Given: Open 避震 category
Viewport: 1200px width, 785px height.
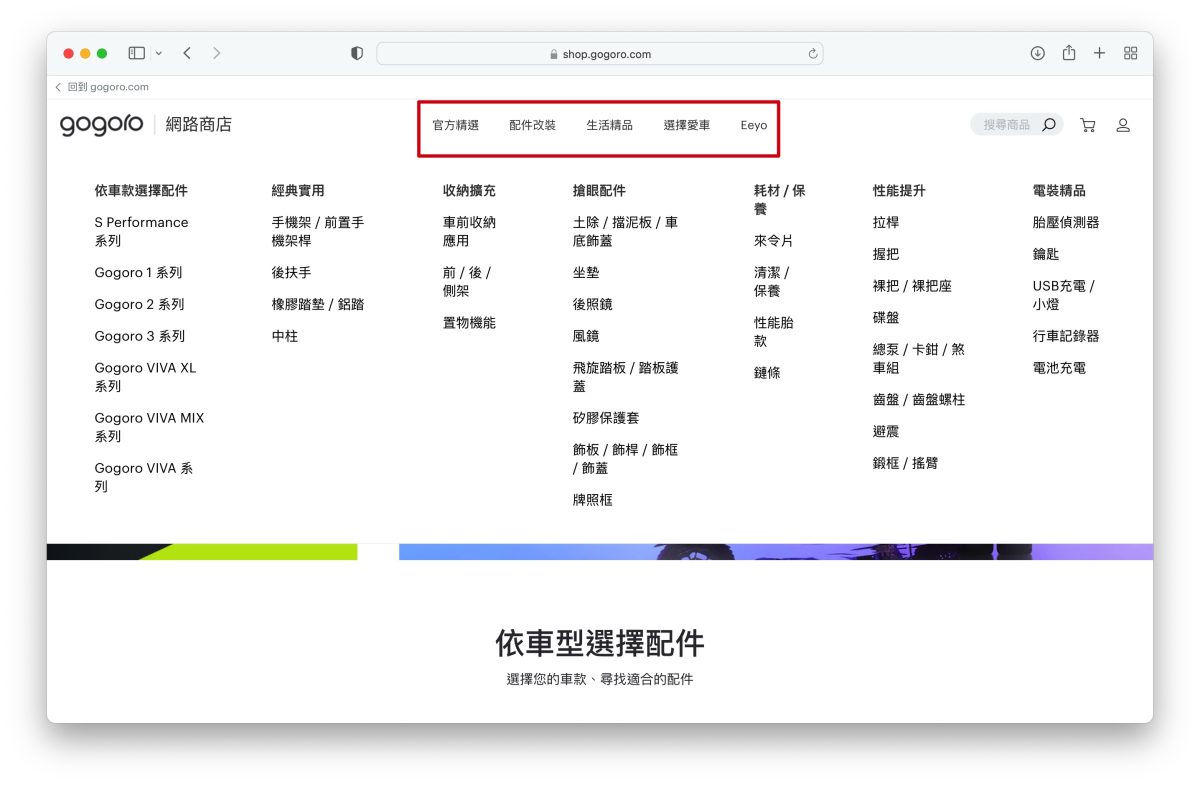Looking at the screenshot, I should coord(886,431).
